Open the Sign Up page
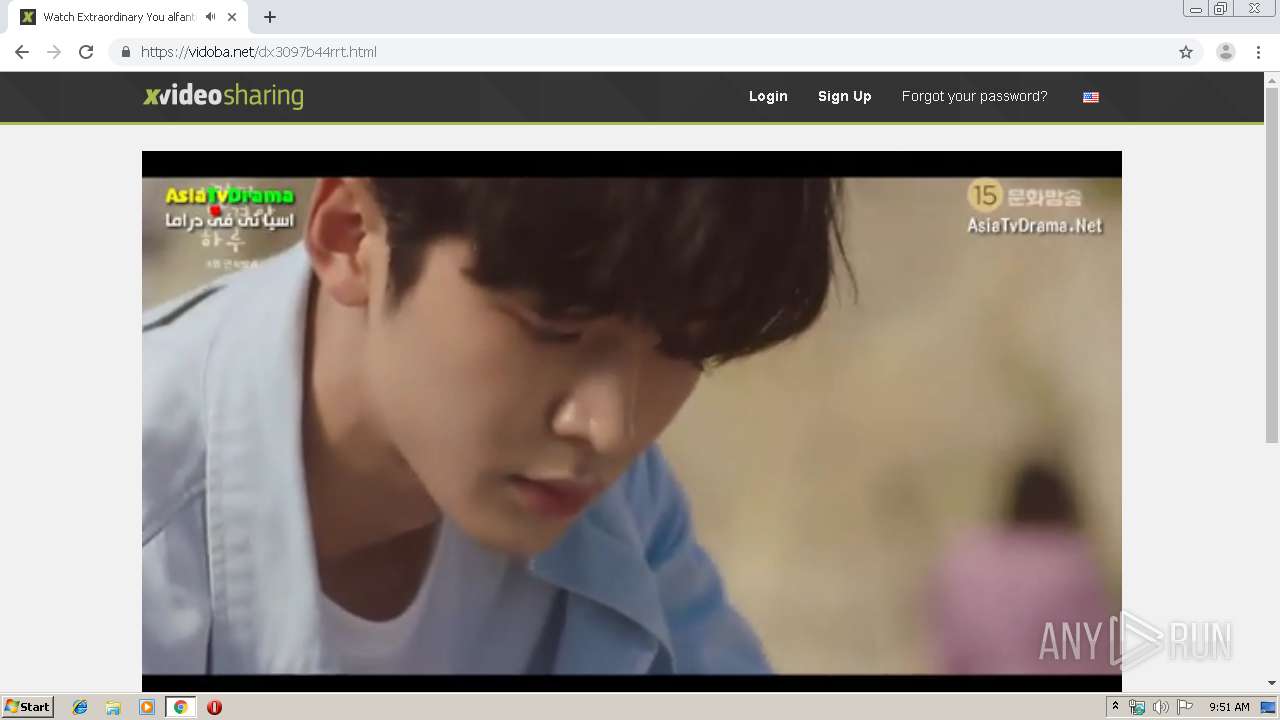Viewport: 1280px width, 720px height. tap(844, 96)
